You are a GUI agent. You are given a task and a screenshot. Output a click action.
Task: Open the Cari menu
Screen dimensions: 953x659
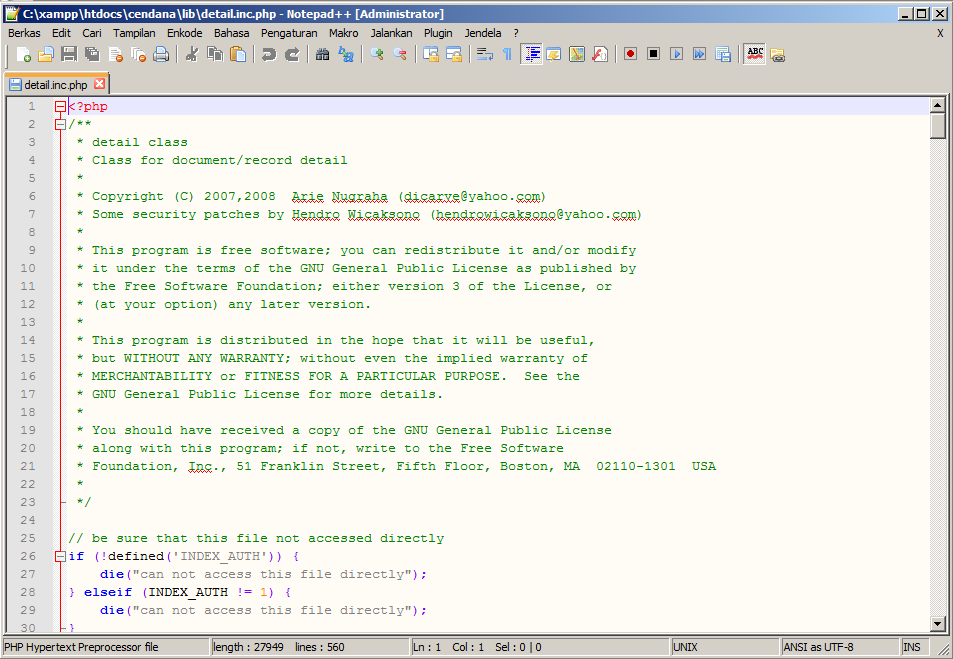click(x=92, y=33)
